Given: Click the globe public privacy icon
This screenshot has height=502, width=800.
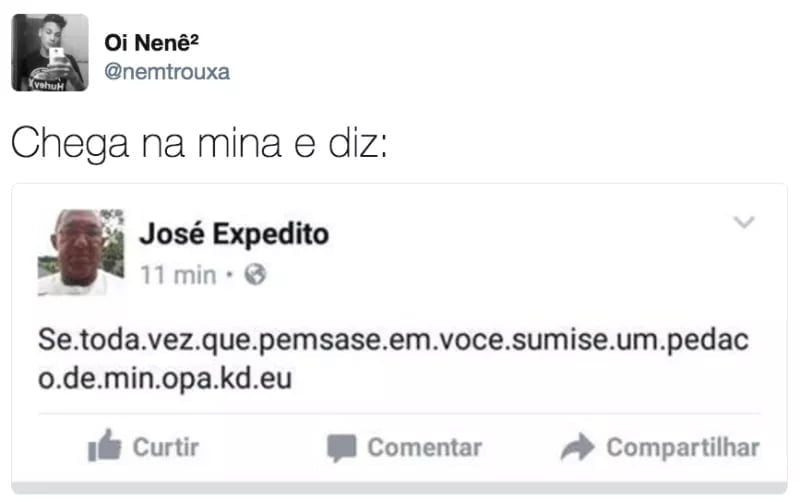Looking at the screenshot, I should tap(255, 275).
